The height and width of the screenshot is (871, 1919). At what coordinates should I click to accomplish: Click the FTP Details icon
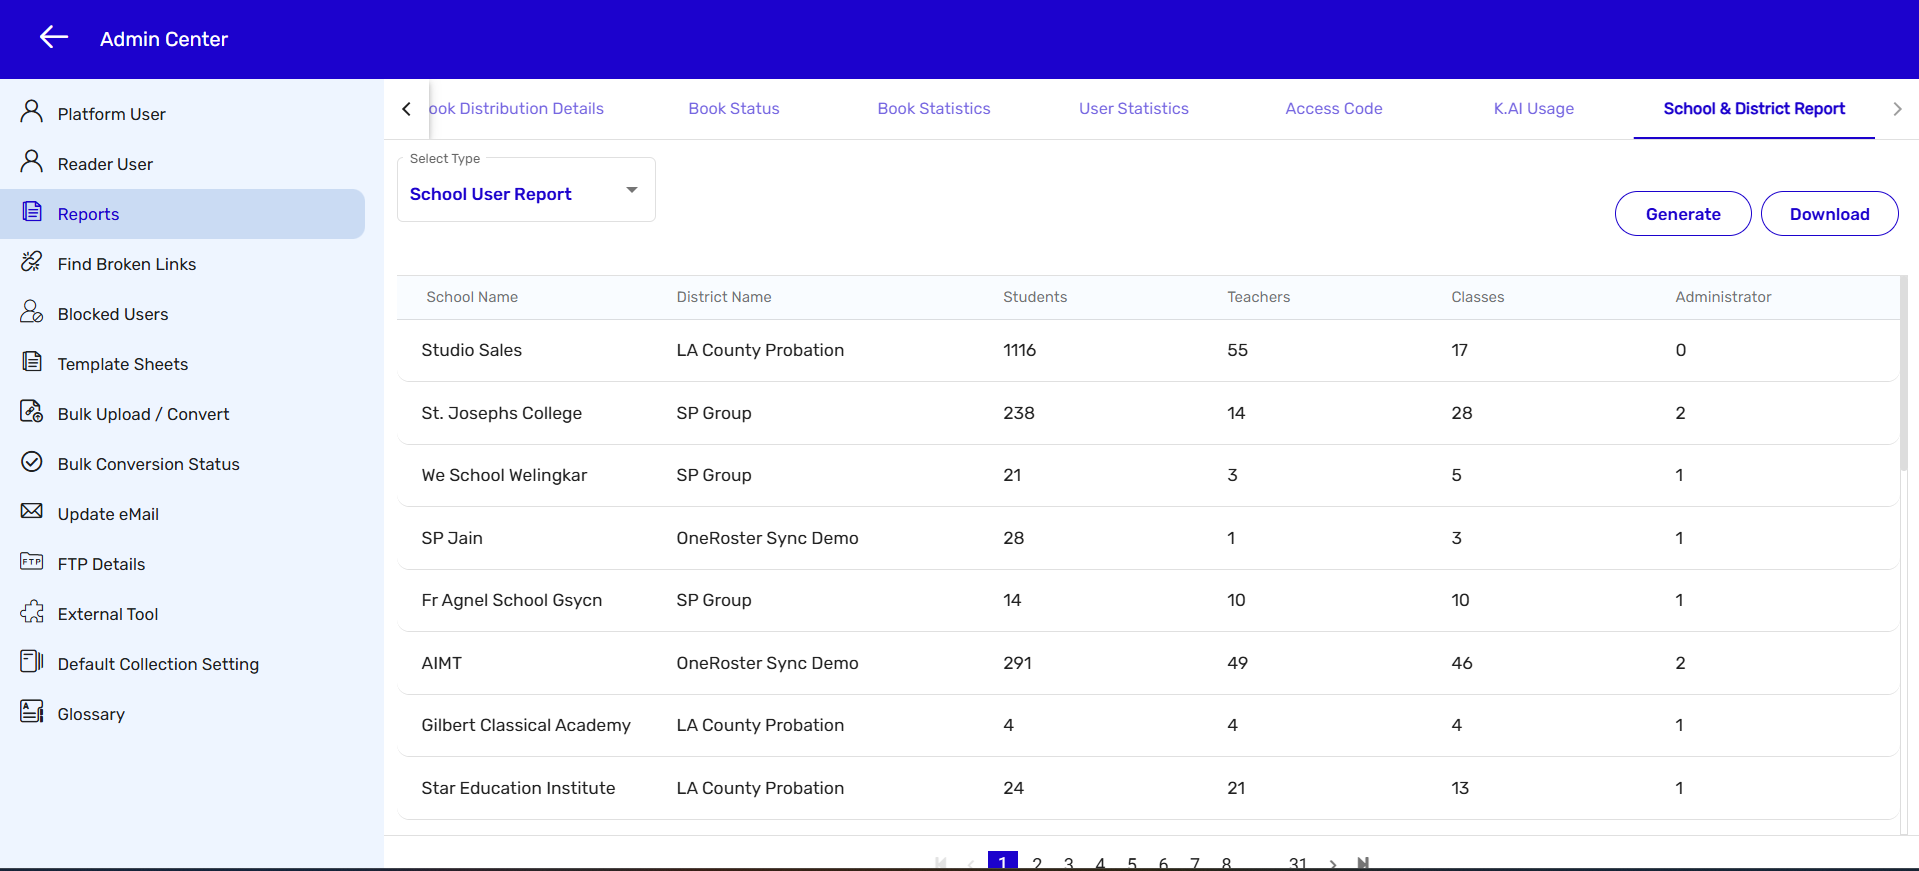tap(32, 562)
